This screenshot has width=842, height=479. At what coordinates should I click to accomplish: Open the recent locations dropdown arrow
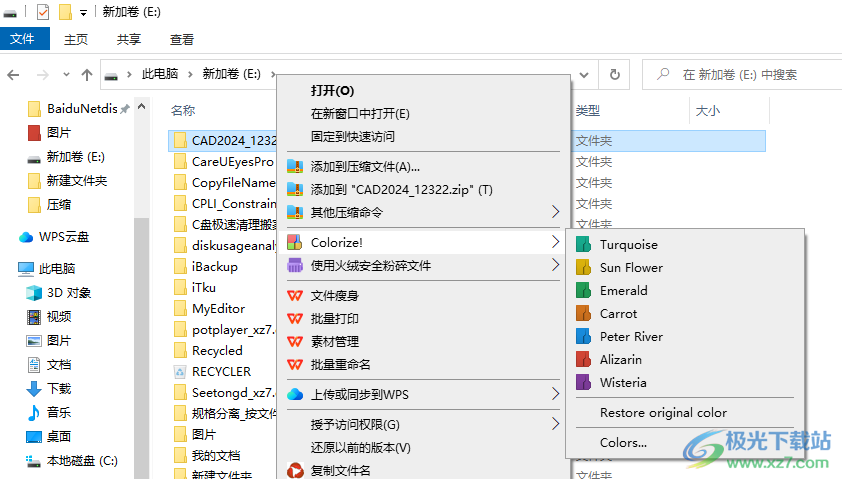click(x=66, y=75)
